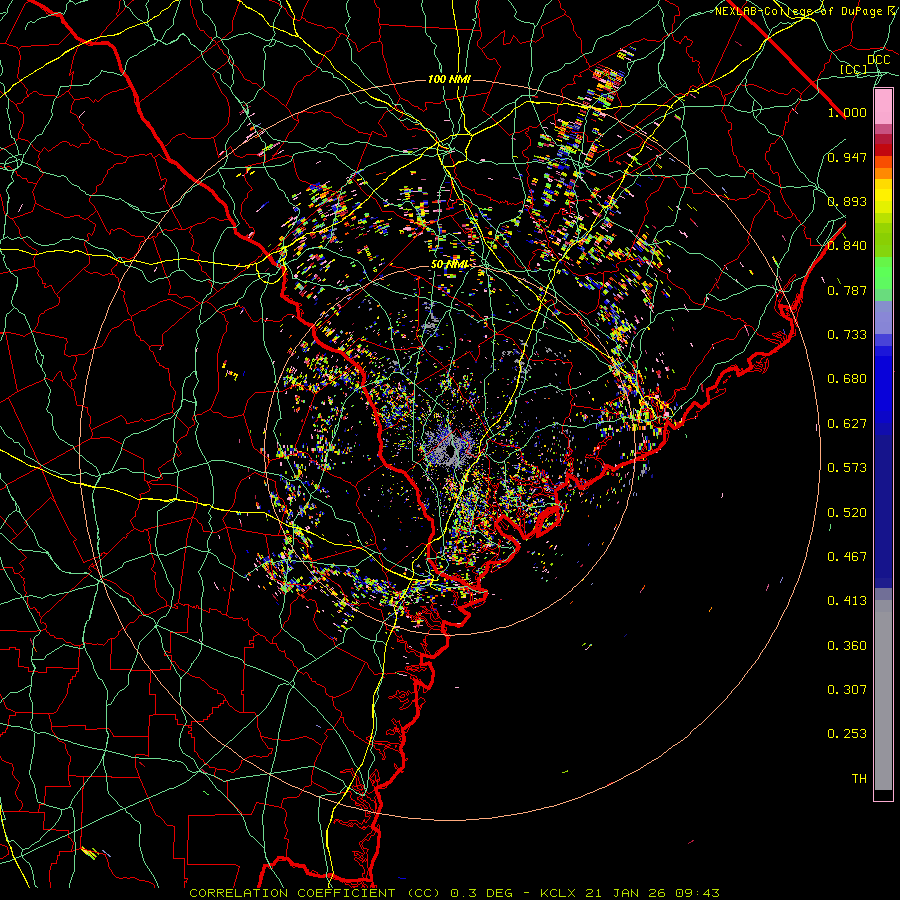This screenshot has width=900, height=900.
Task: Click the Correlation Coefficient caption at bottom
Action: point(454,893)
